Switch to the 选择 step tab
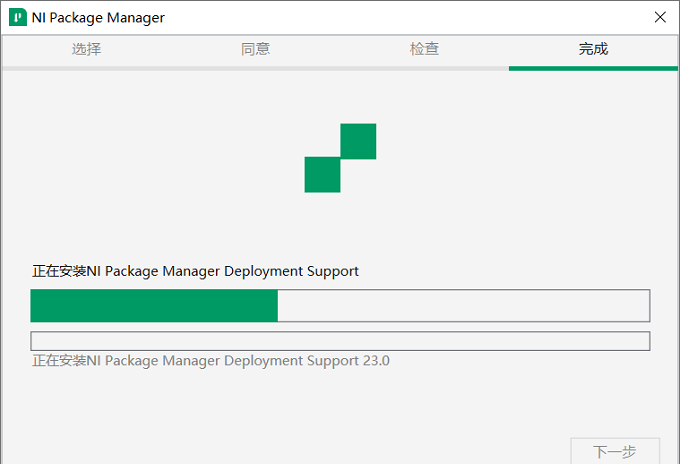This screenshot has width=680, height=464. click(86, 49)
